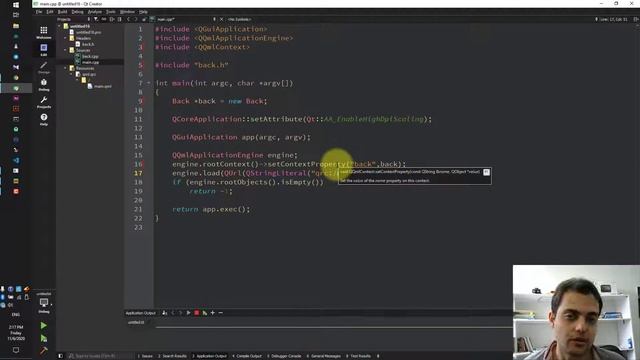640x360 pixels.
Task: Open the Issues output pane
Action: coord(145,356)
